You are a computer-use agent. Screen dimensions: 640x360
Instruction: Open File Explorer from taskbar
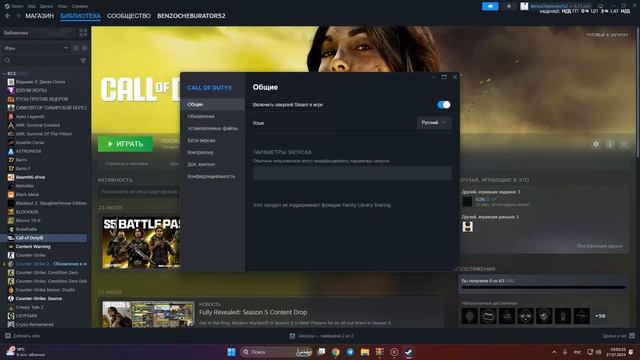365,352
